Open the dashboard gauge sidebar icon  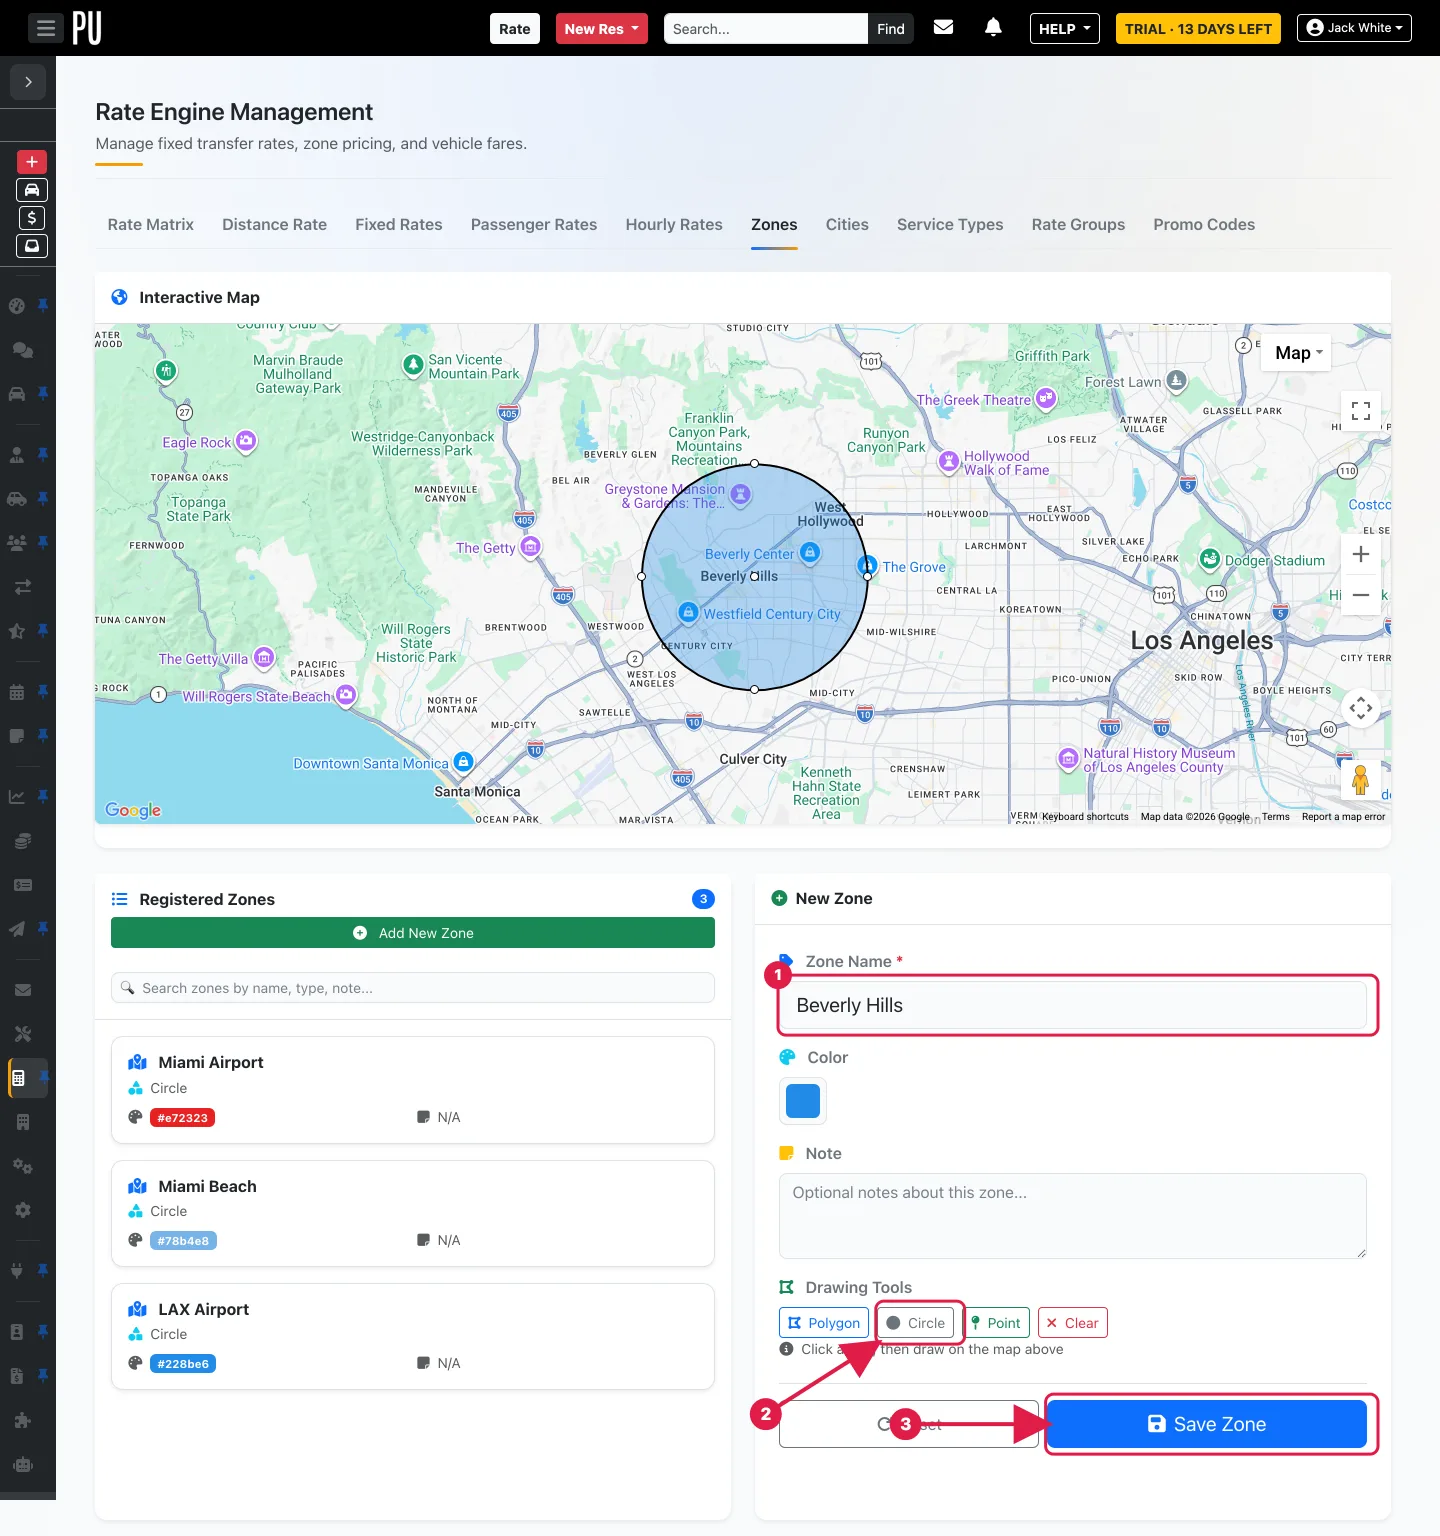pyautogui.click(x=17, y=306)
